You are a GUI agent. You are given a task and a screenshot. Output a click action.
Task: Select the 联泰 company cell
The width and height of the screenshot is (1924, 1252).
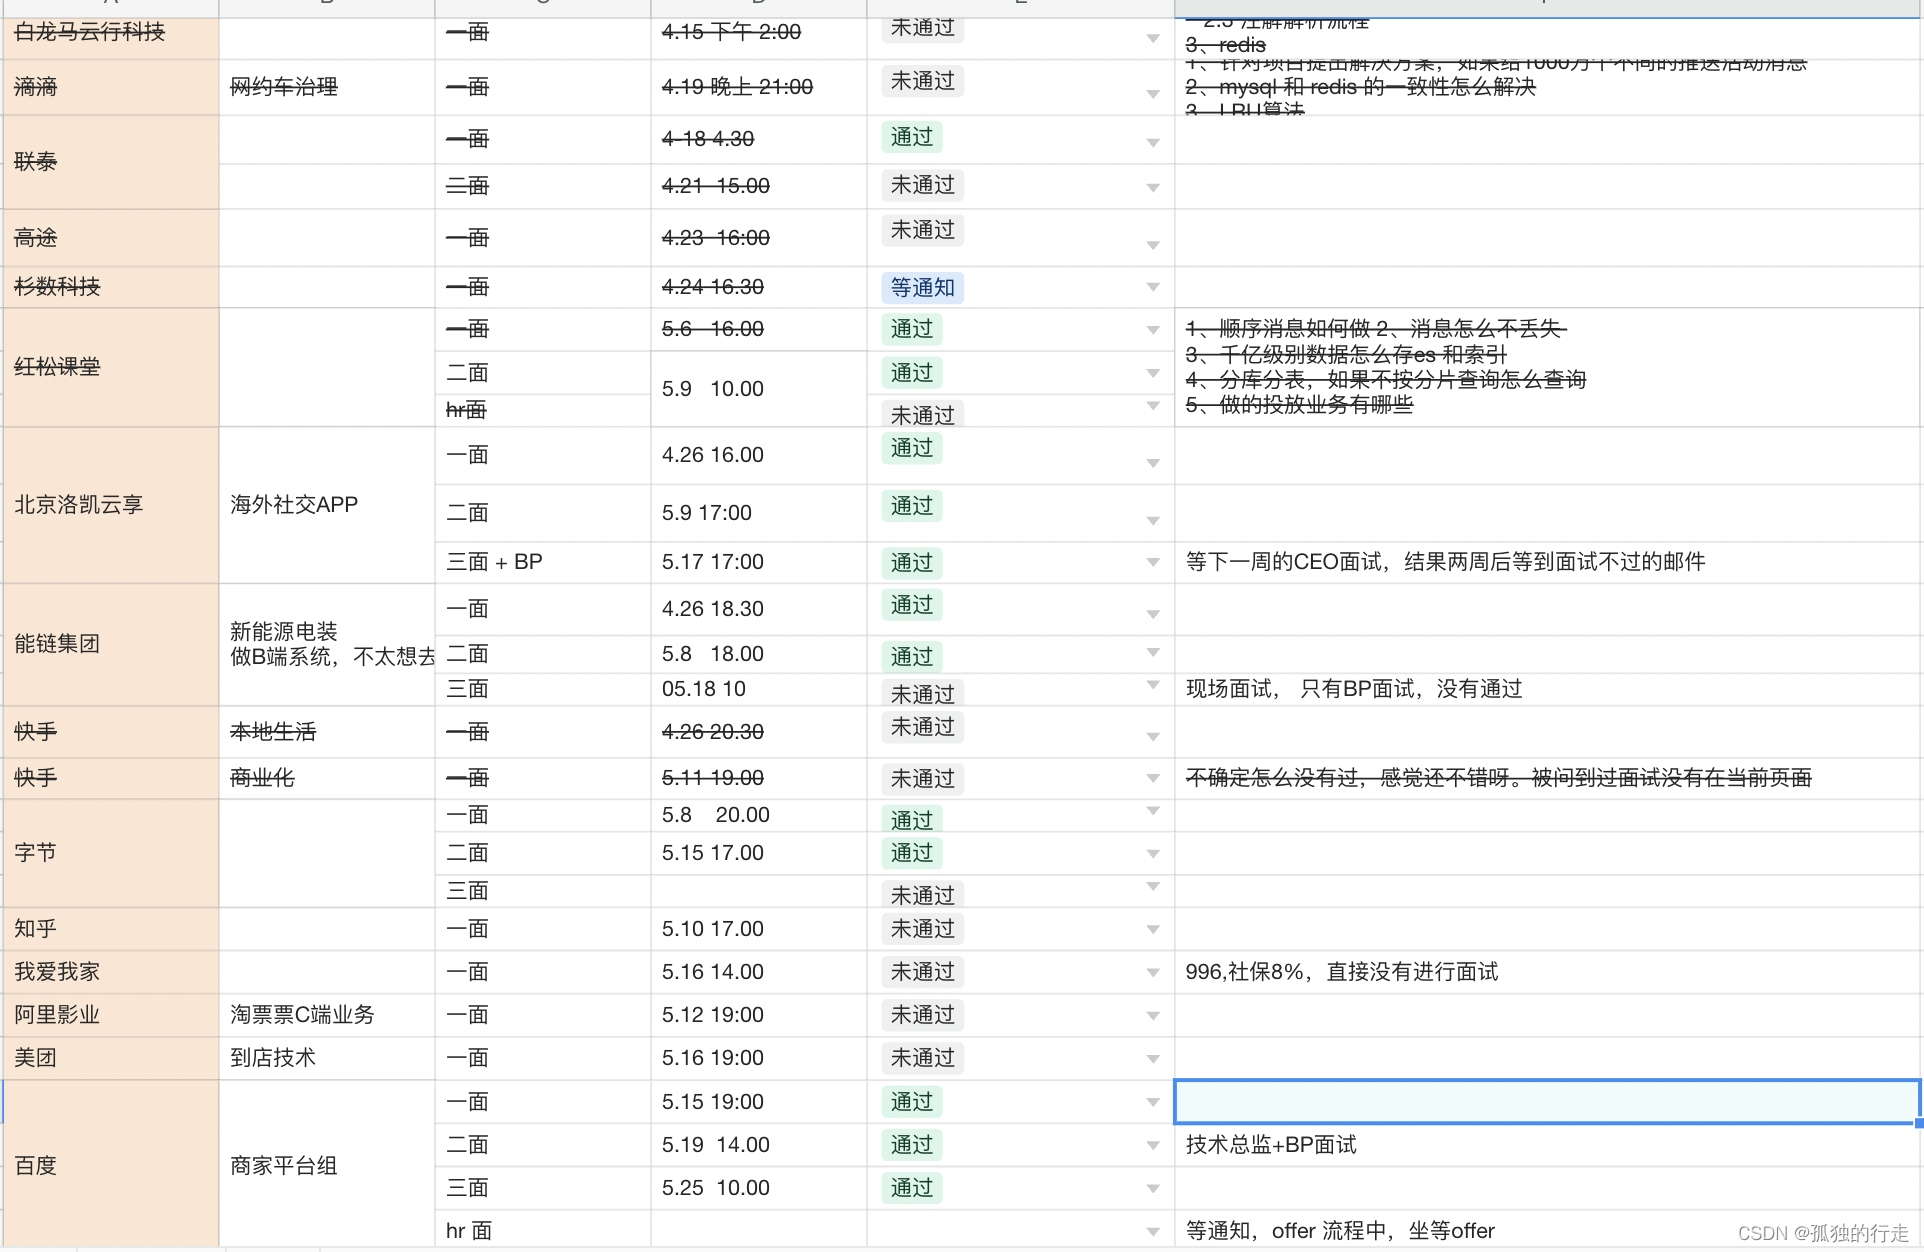(111, 162)
